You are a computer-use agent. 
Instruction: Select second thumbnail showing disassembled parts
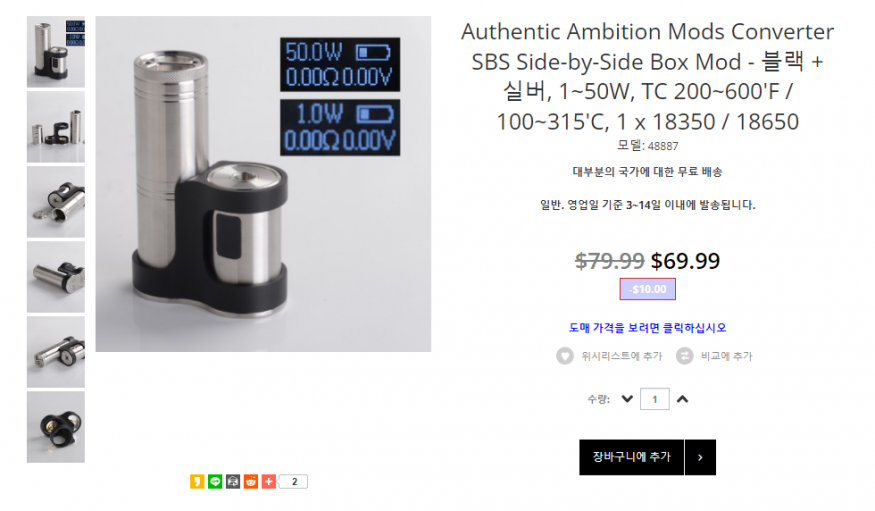click(56, 127)
